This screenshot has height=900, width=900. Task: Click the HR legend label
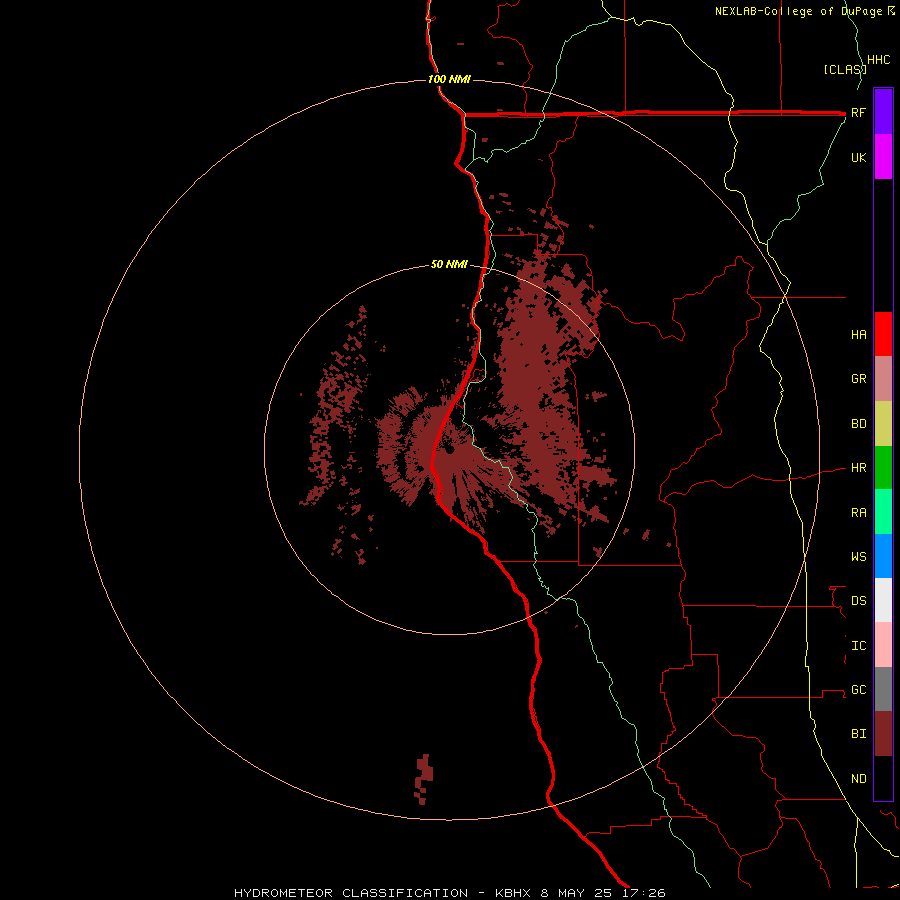[x=859, y=468]
